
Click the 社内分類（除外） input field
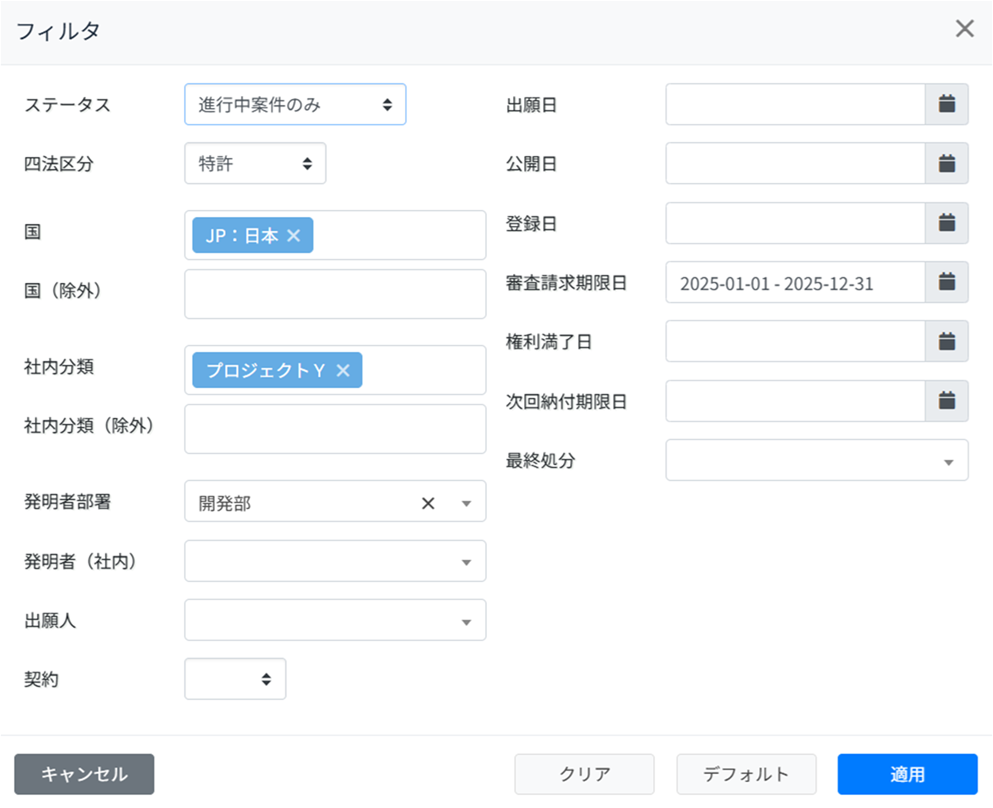tap(335, 429)
